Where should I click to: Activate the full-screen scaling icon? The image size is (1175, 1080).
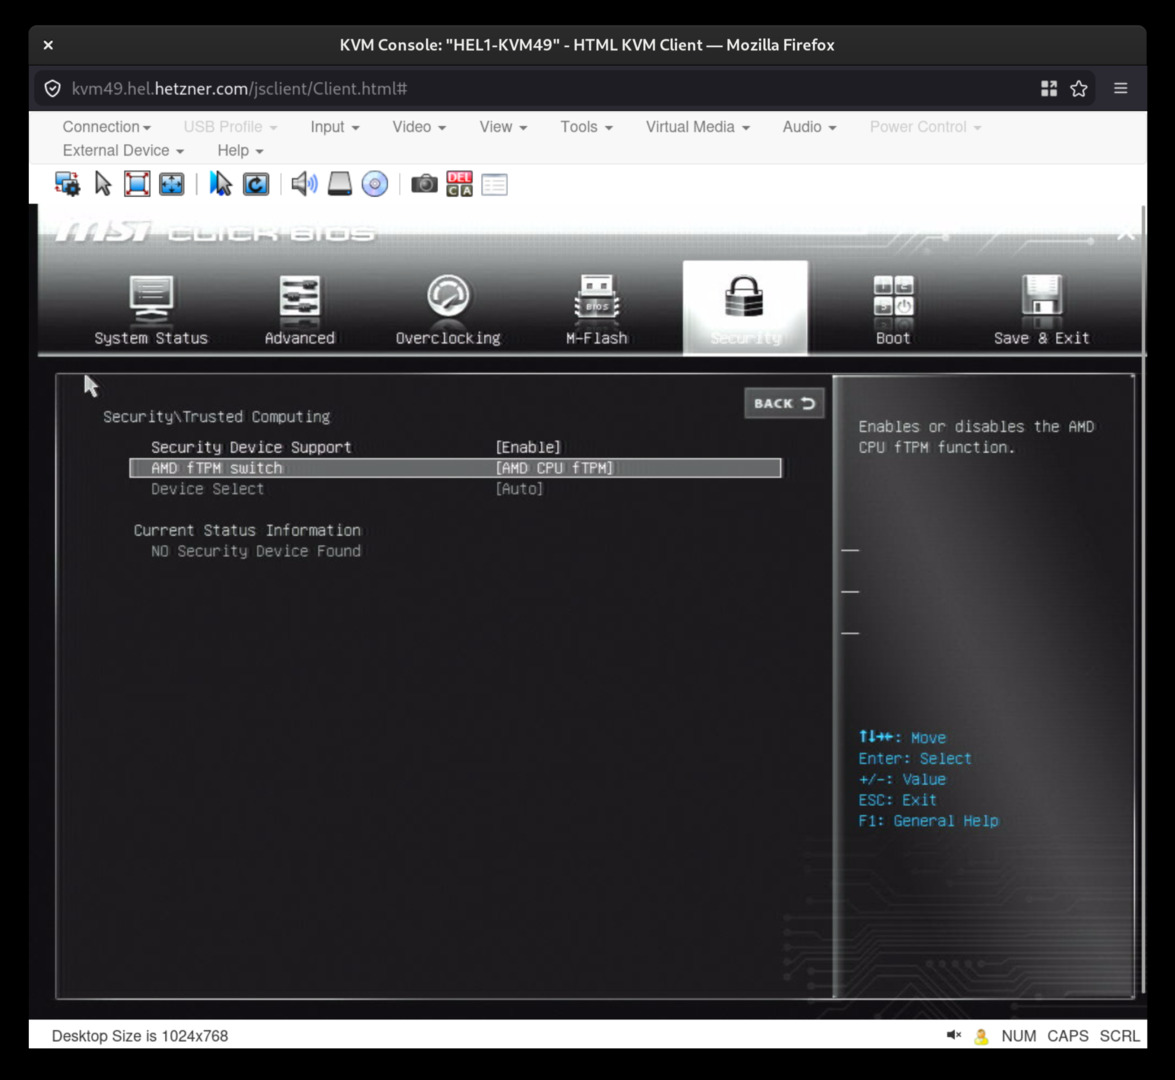171,184
